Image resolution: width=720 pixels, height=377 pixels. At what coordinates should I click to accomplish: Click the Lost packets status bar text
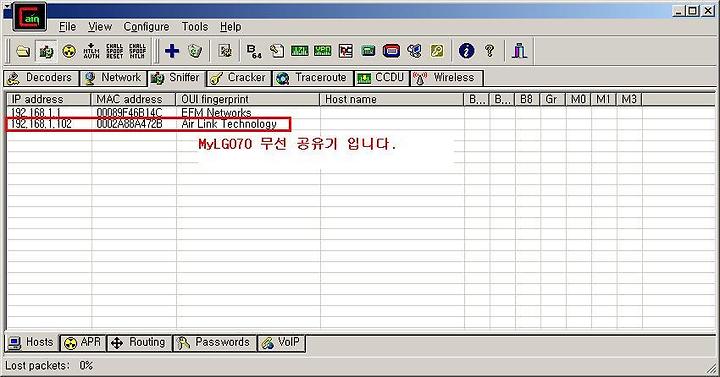pyautogui.click(x=49, y=366)
